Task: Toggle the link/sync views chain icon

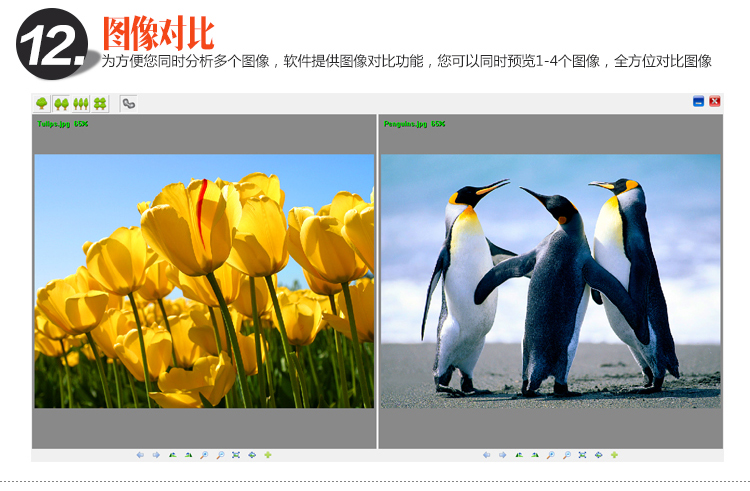Action: [x=128, y=103]
